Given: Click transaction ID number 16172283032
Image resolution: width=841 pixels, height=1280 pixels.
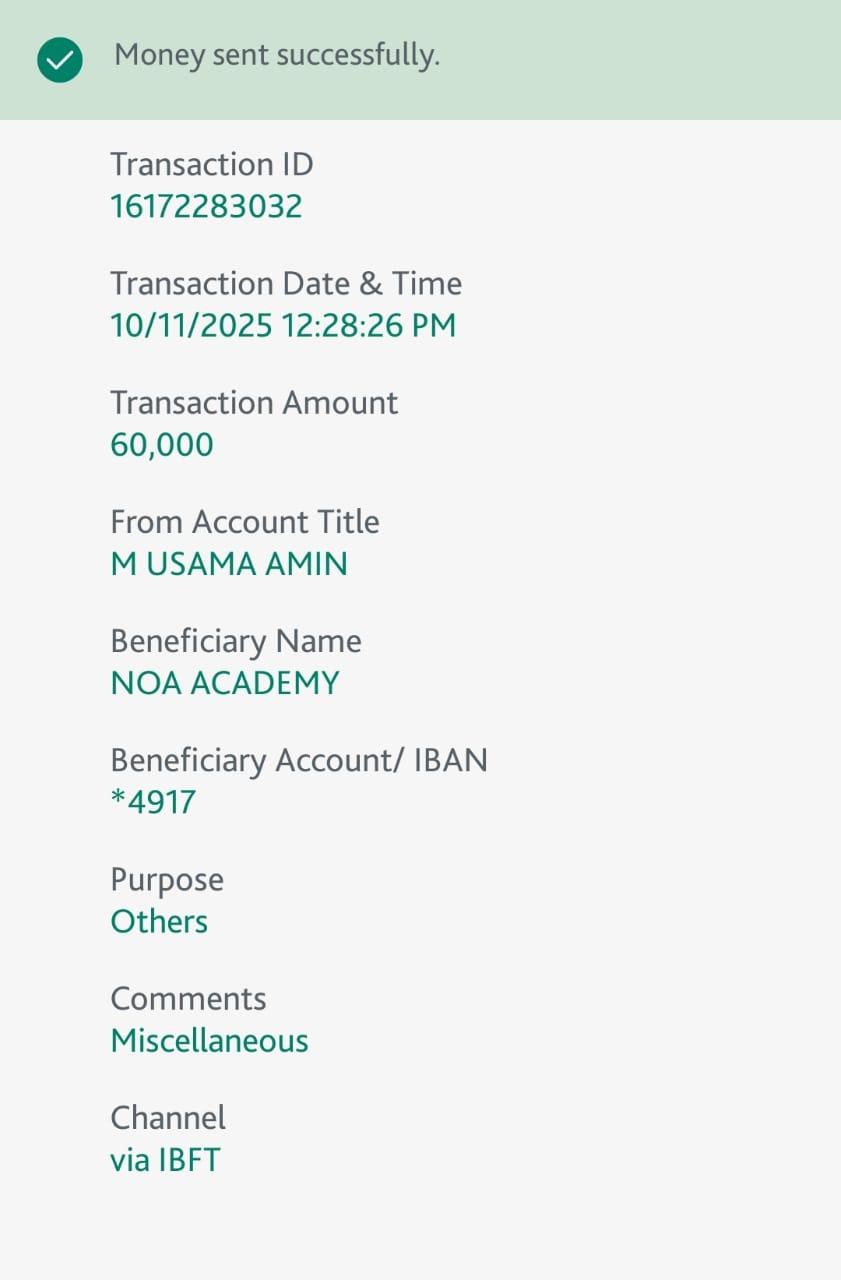Looking at the screenshot, I should (206, 207).
